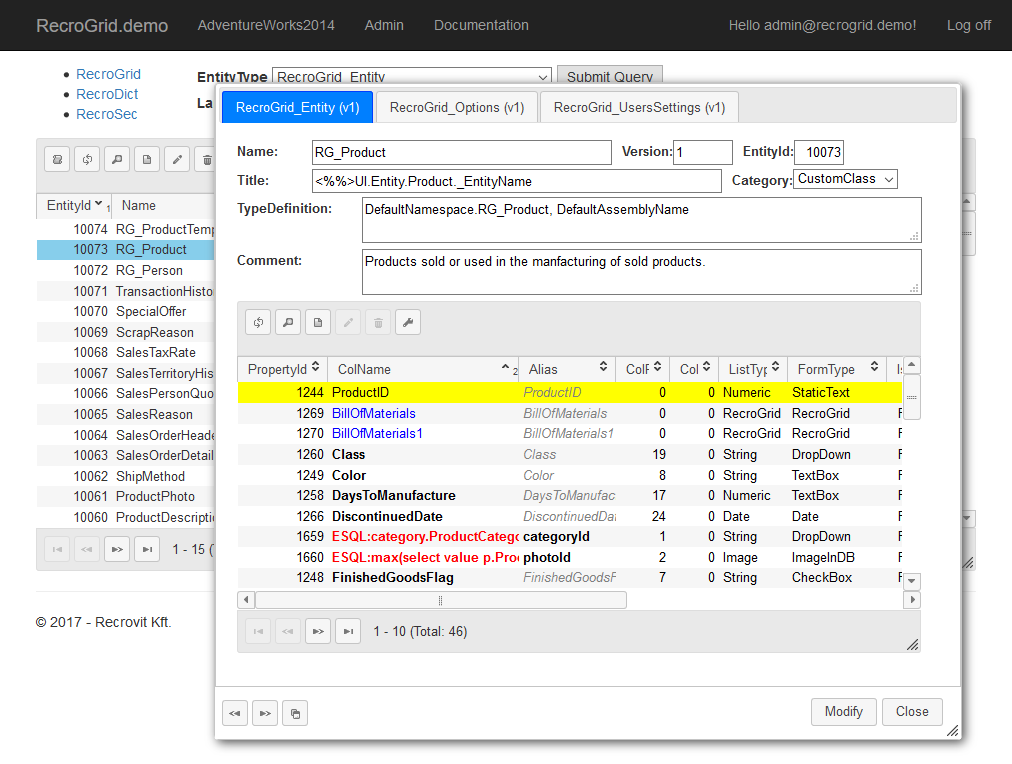Go to next page of properties grid
The width and height of the screenshot is (1012, 764).
click(x=318, y=631)
